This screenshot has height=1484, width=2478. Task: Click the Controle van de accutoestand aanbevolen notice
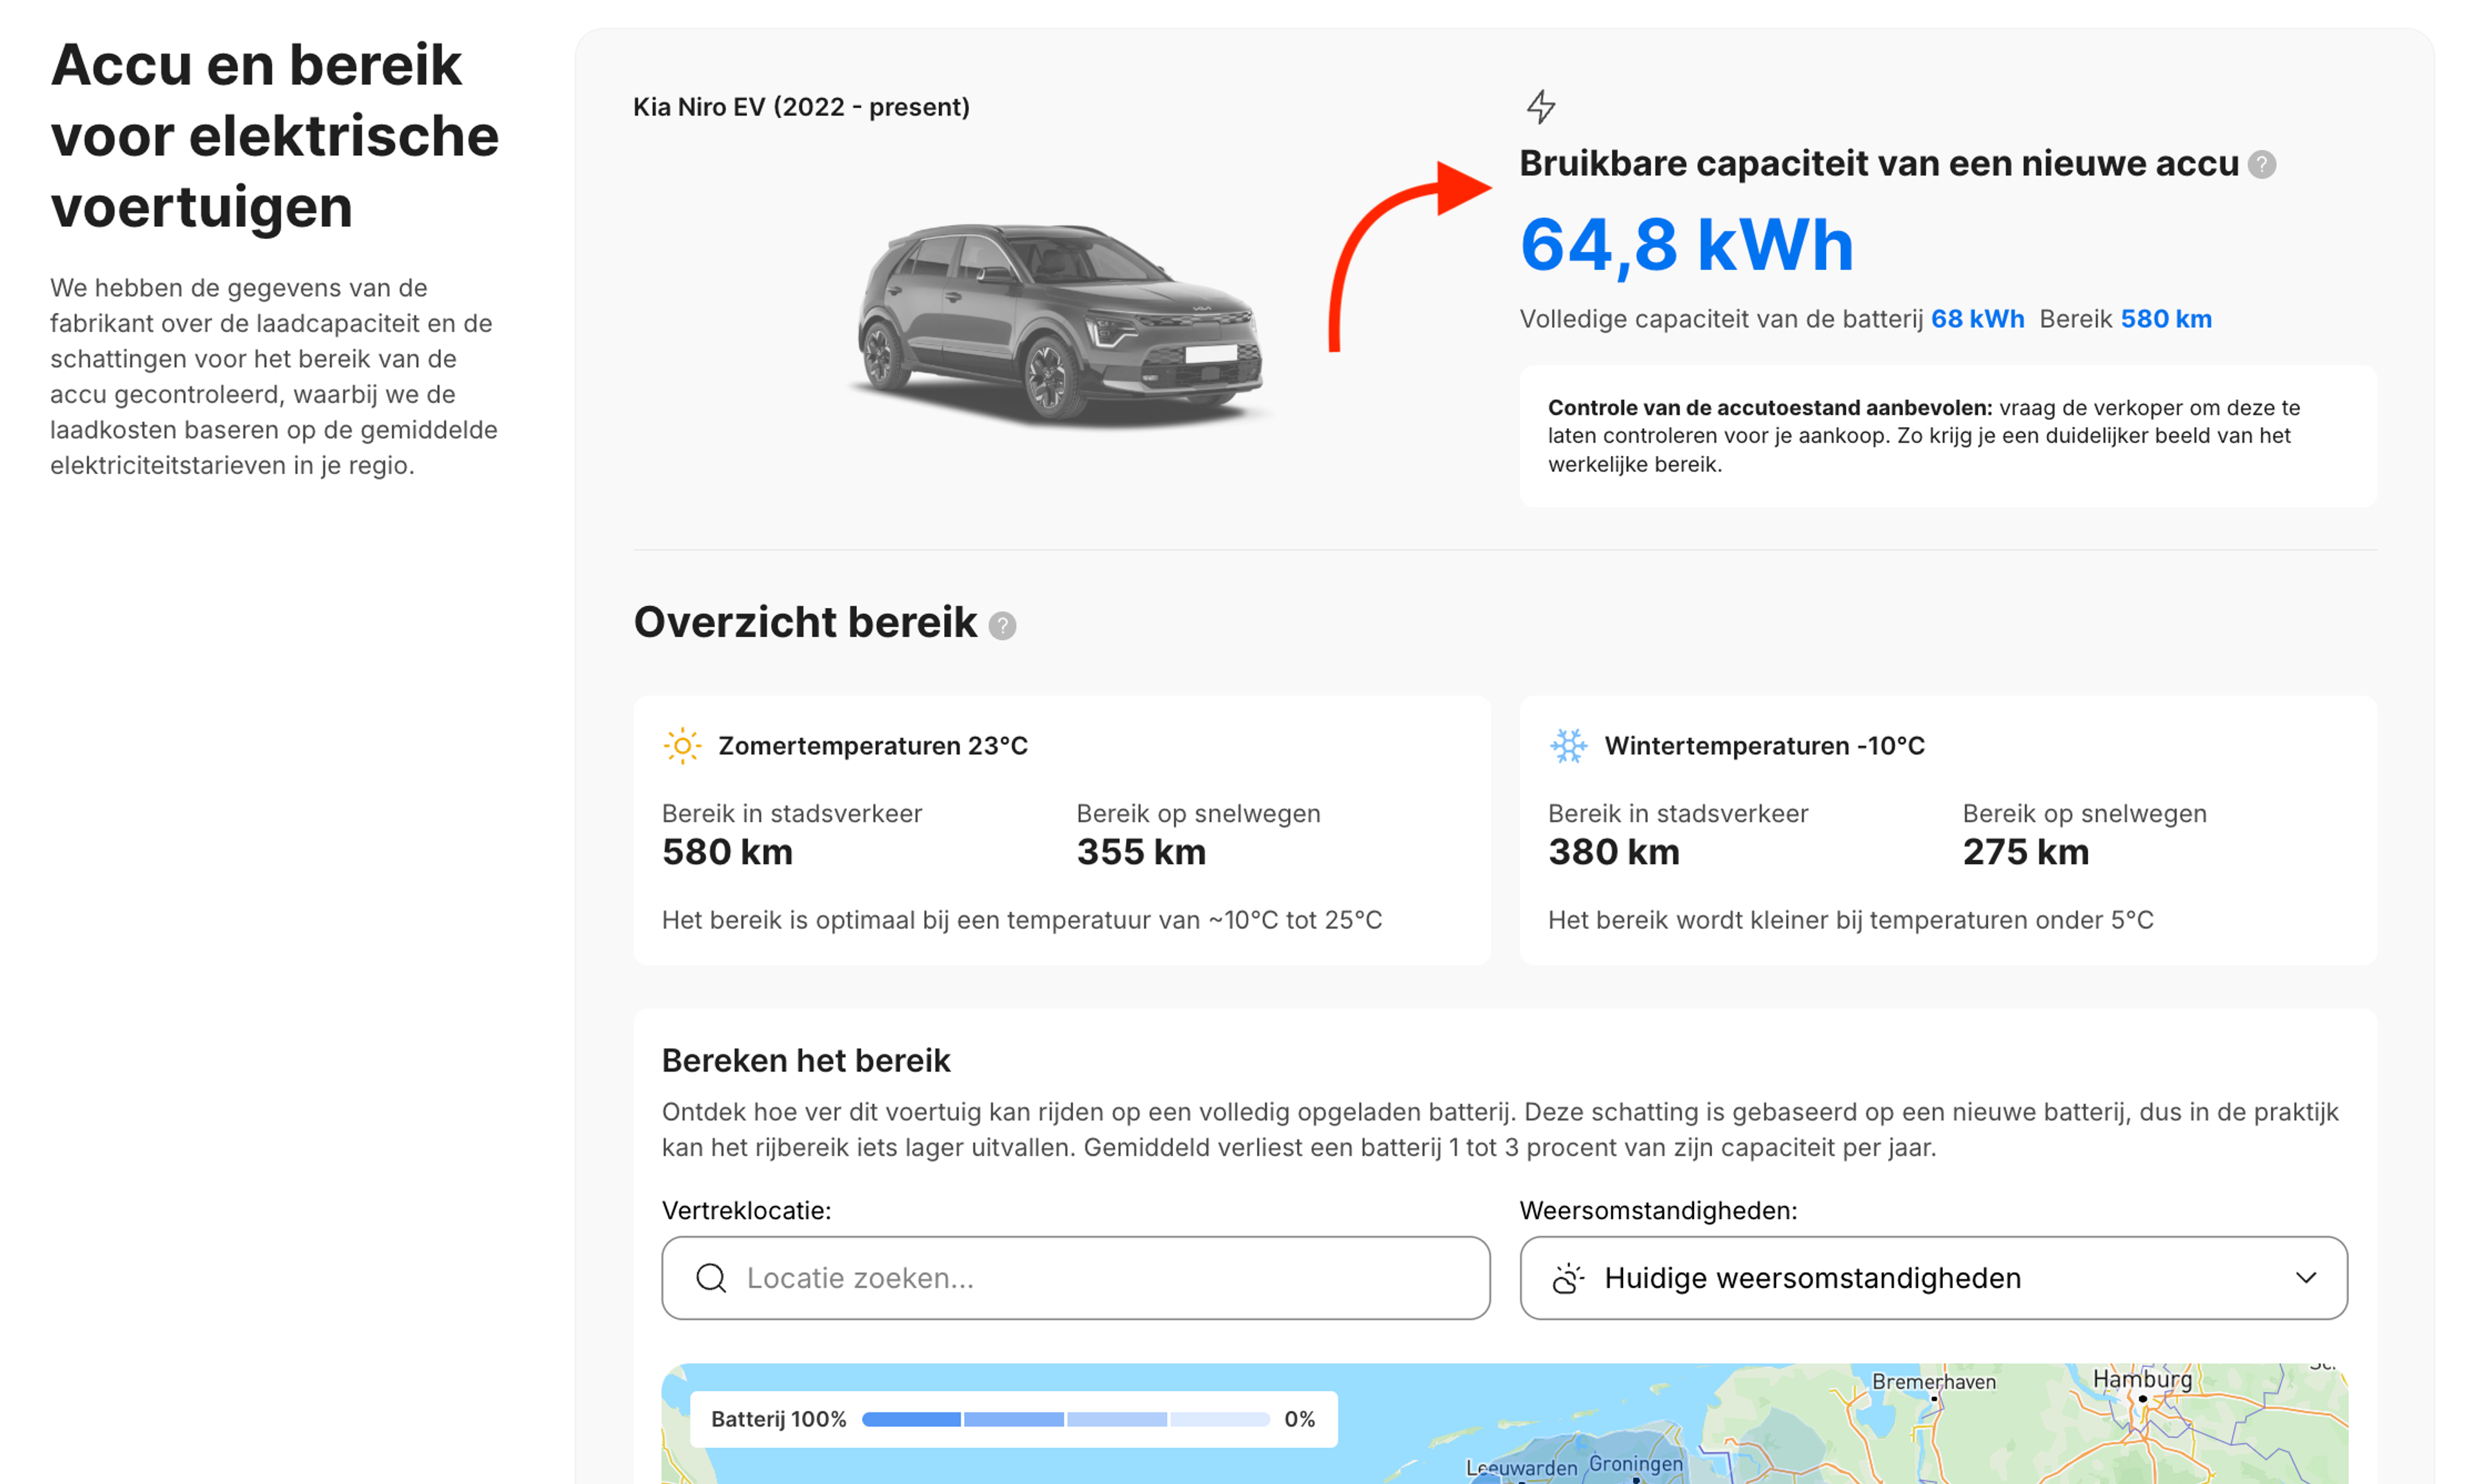pos(1948,436)
